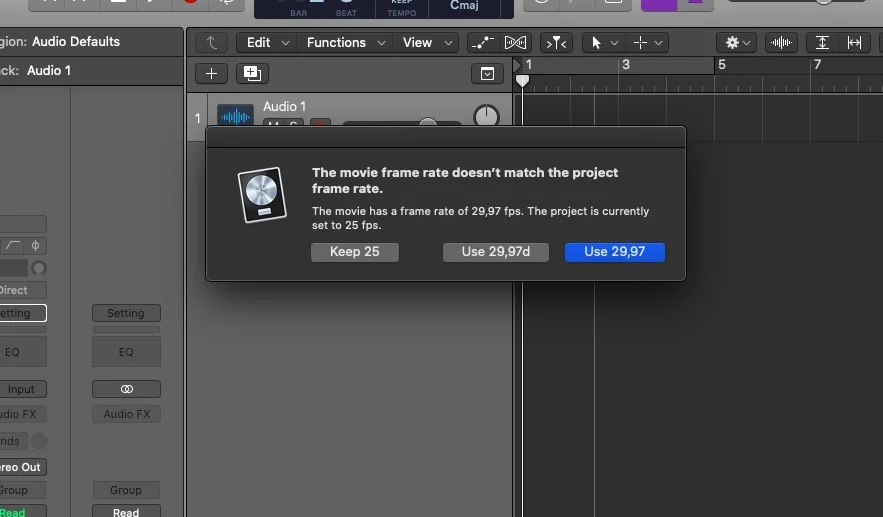Click the playhead handle at bar 1
Image resolution: width=883 pixels, height=517 pixels.
(522, 81)
